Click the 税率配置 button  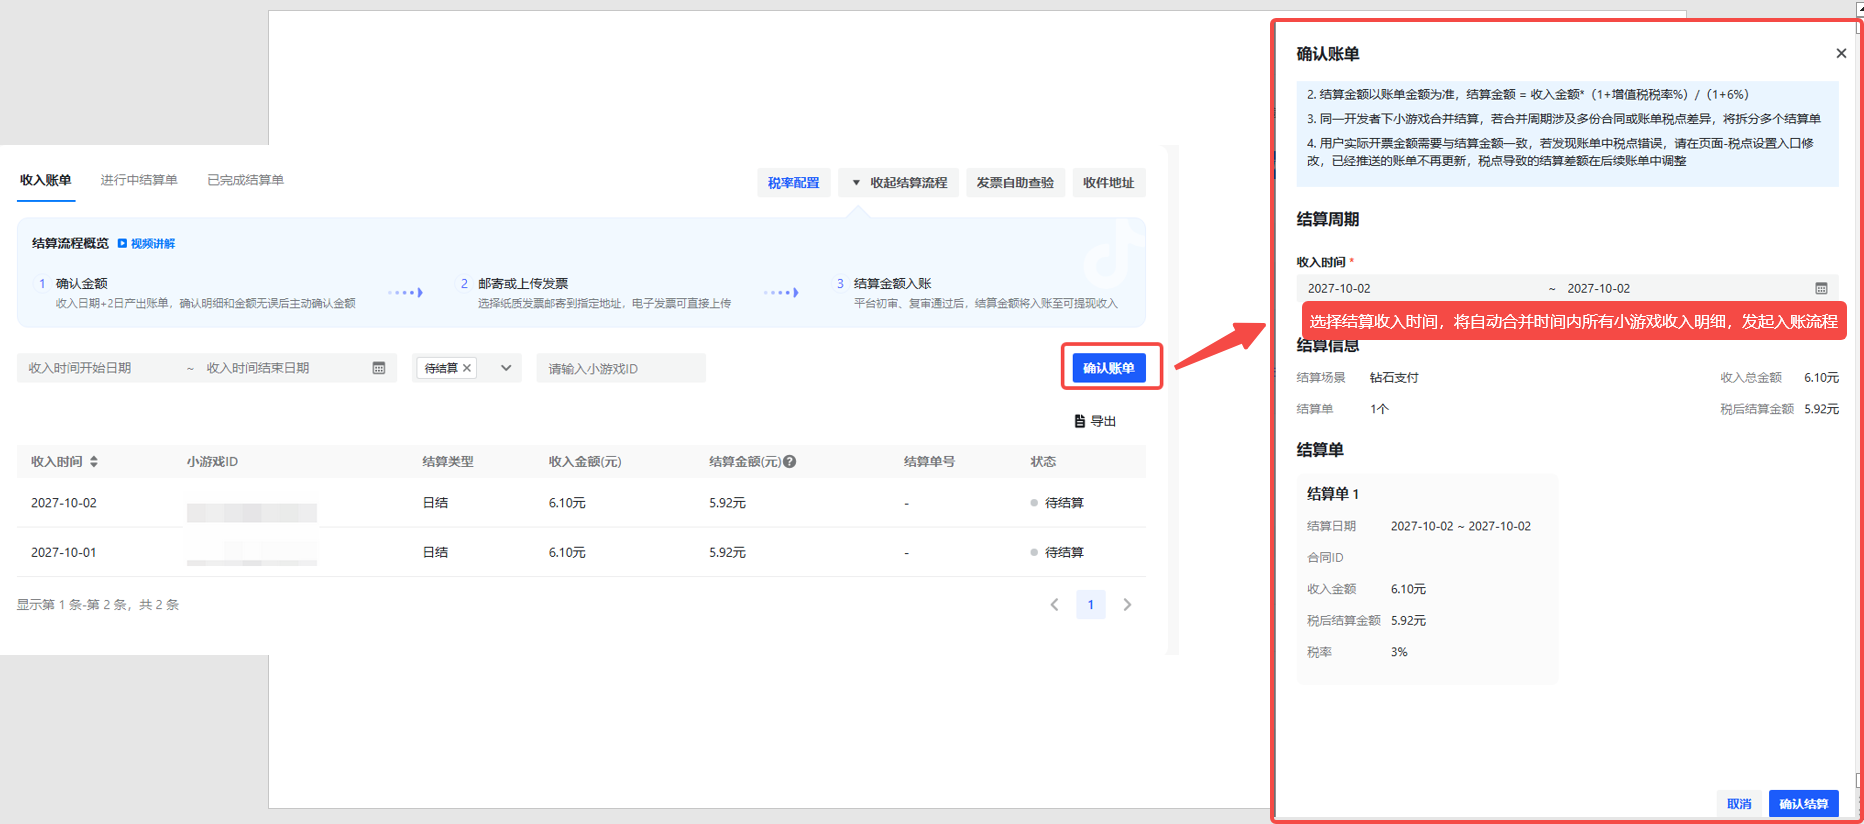pos(793,183)
